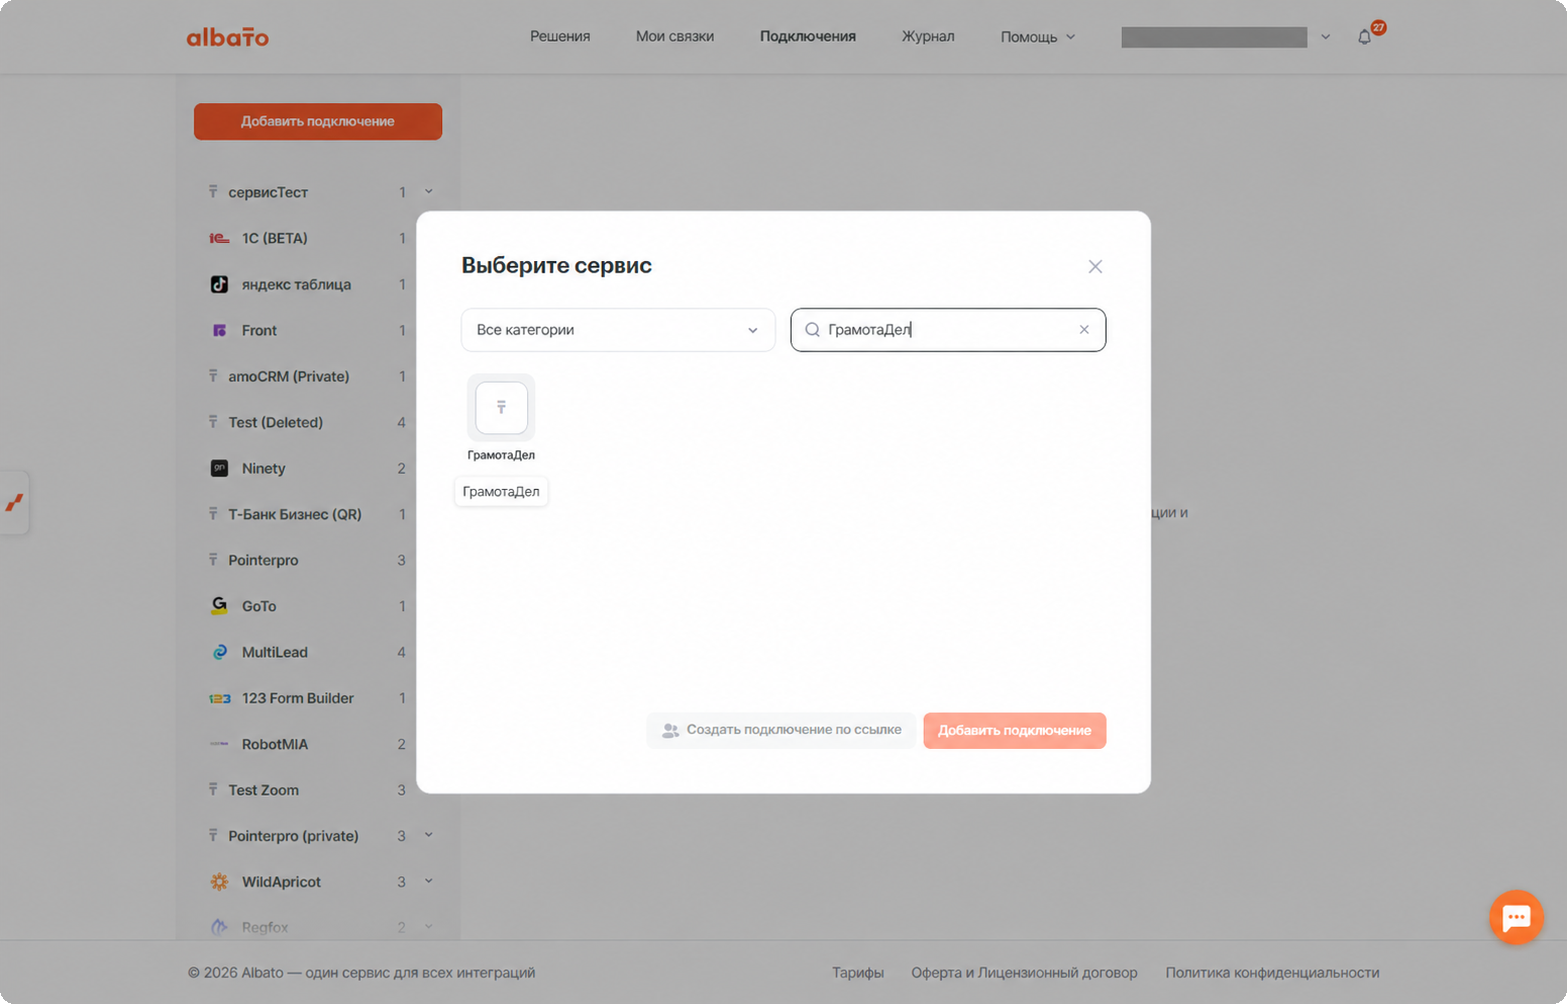Screen dimensions: 1567x1004
Task: Click the 1C (BETA) icon
Action: click(x=219, y=238)
